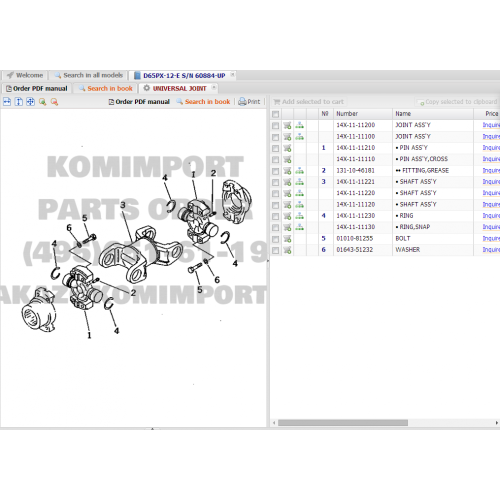Check the box for RING,SNAP row
500x500 pixels.
tap(275, 228)
